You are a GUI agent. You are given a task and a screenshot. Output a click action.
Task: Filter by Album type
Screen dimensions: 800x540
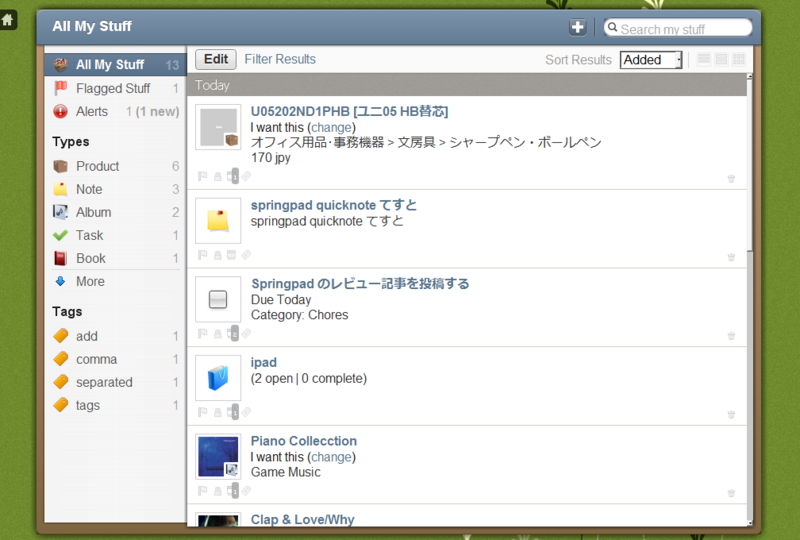point(115,212)
